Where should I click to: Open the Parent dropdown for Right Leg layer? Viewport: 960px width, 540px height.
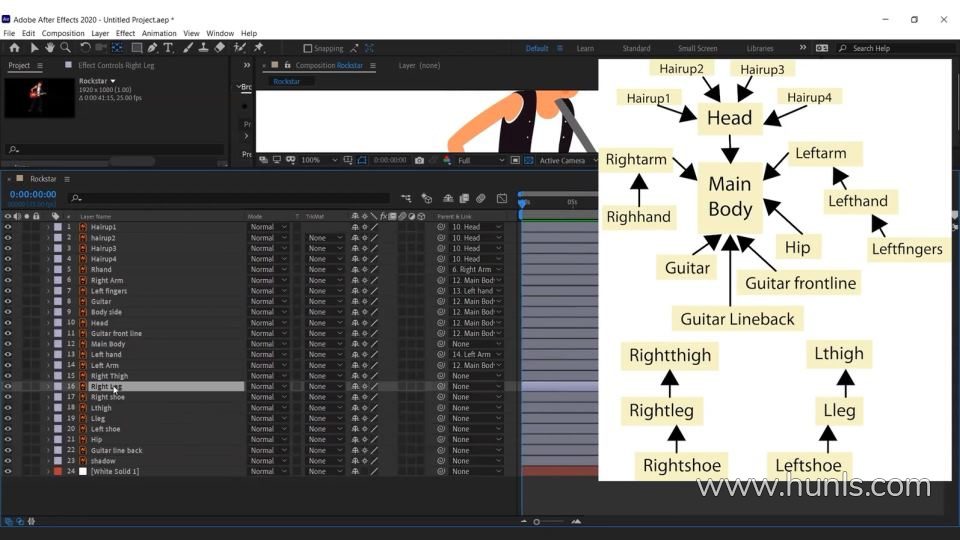point(476,386)
